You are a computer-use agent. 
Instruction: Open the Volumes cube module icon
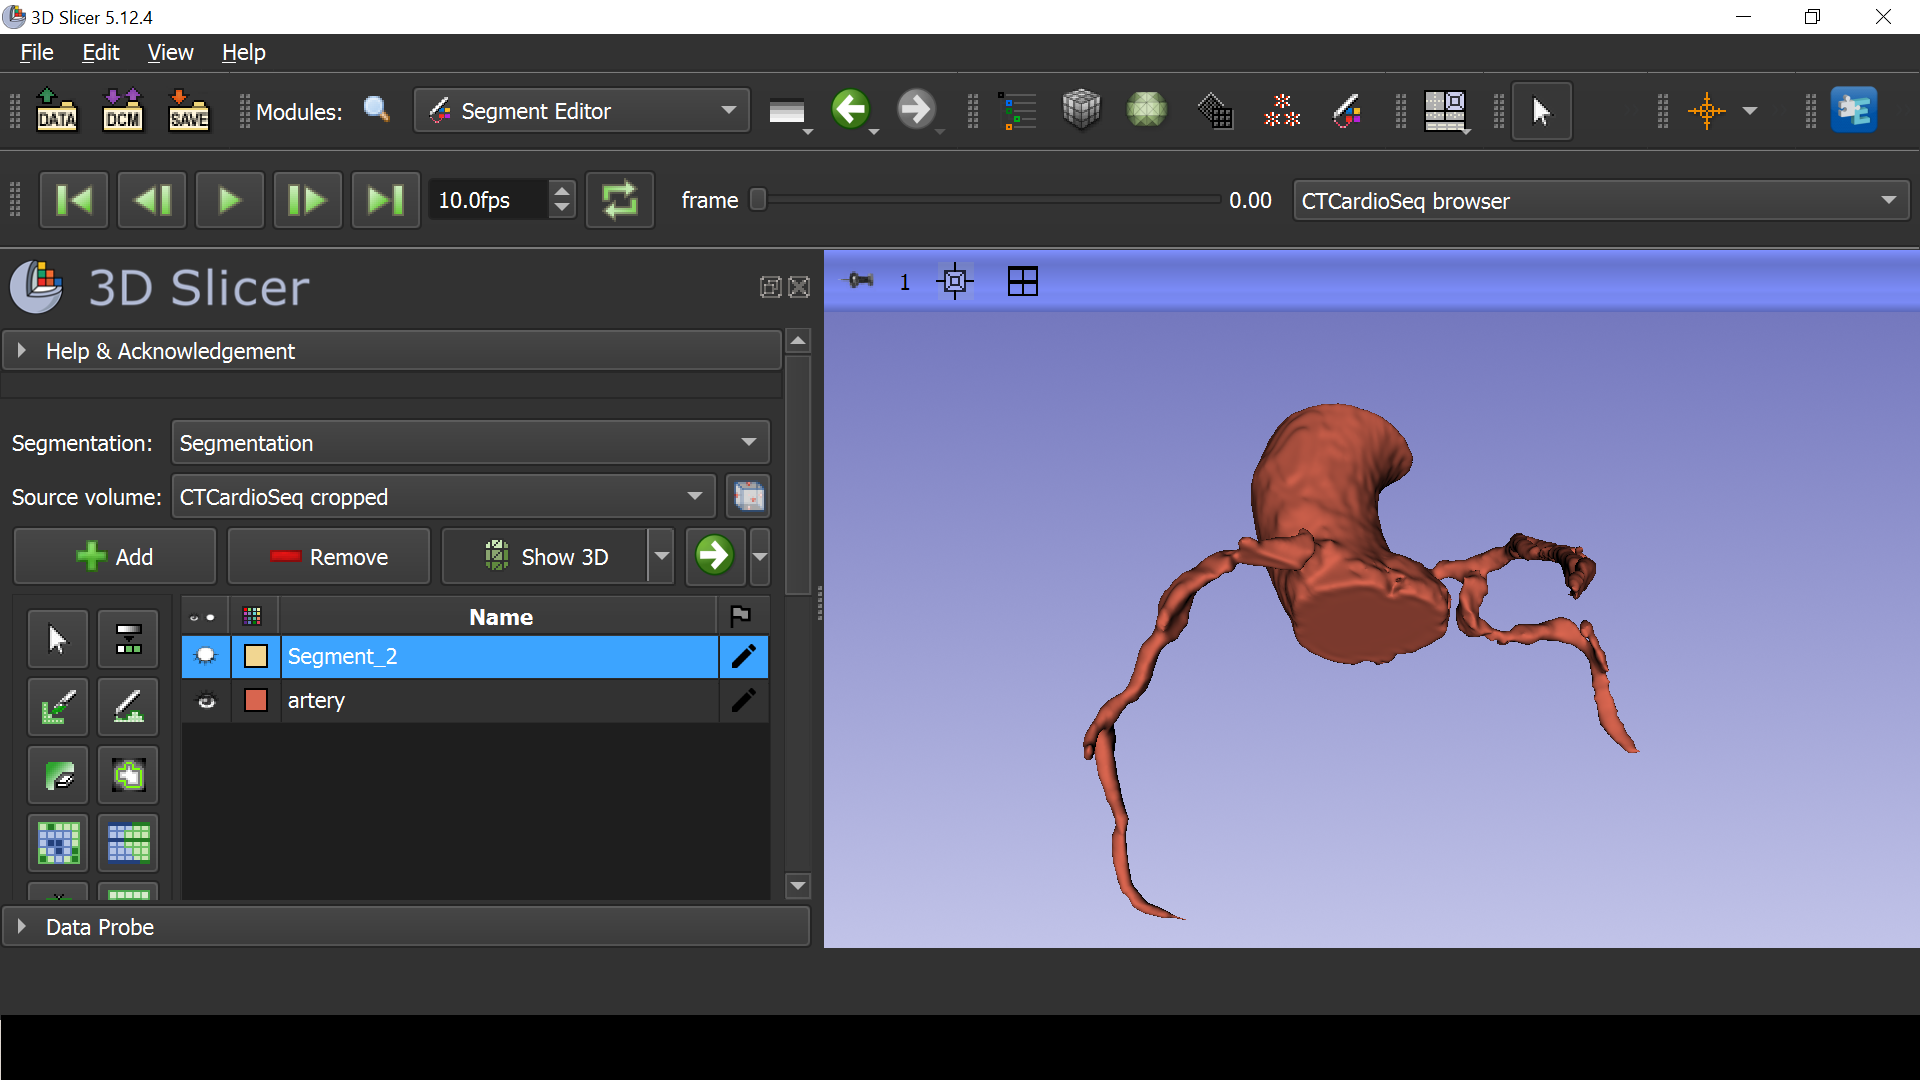point(1081,110)
